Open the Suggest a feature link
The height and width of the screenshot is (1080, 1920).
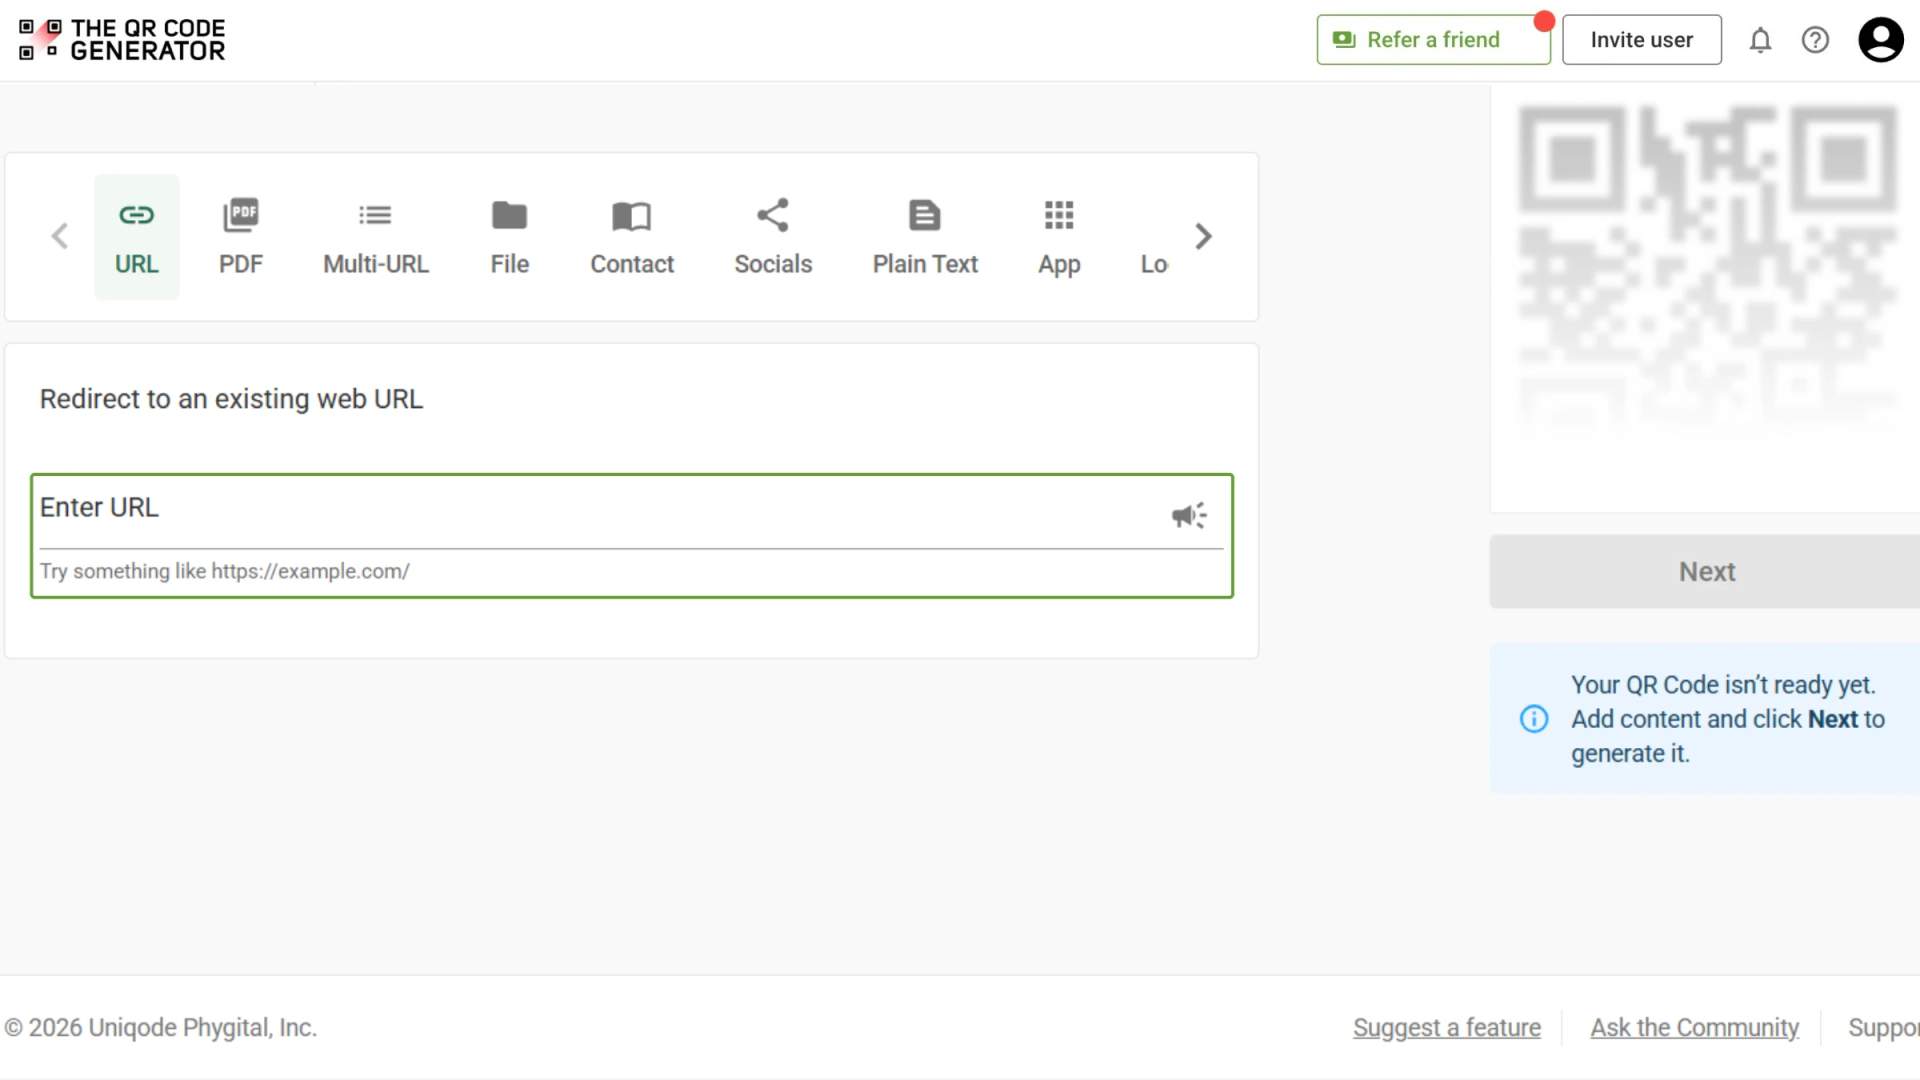click(x=1446, y=1028)
